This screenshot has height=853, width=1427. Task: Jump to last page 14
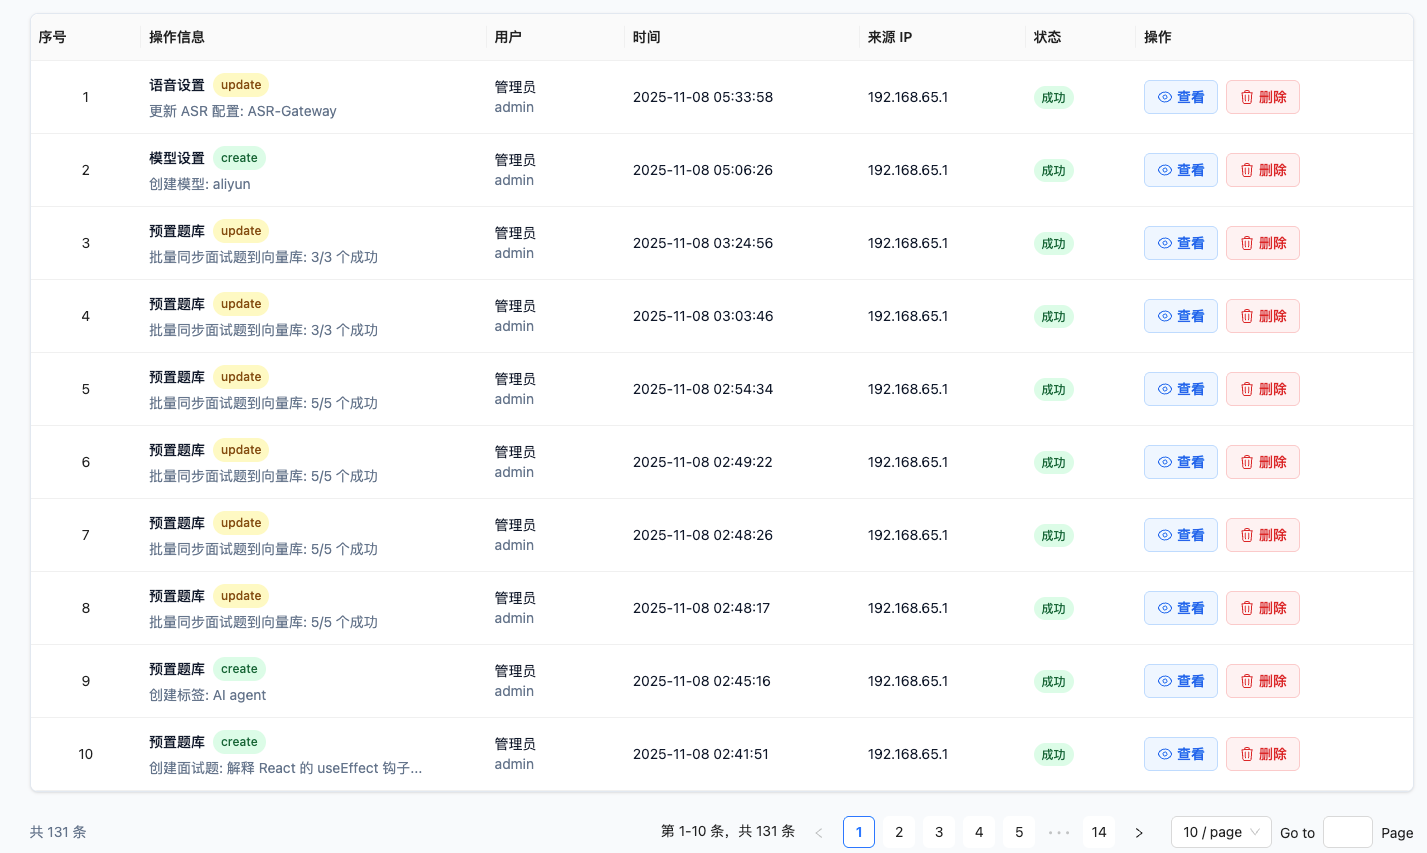(1099, 832)
